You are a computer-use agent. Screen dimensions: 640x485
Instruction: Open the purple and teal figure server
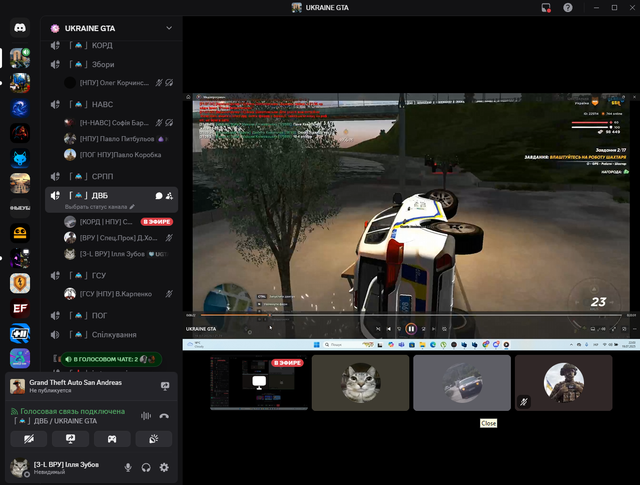20,358
